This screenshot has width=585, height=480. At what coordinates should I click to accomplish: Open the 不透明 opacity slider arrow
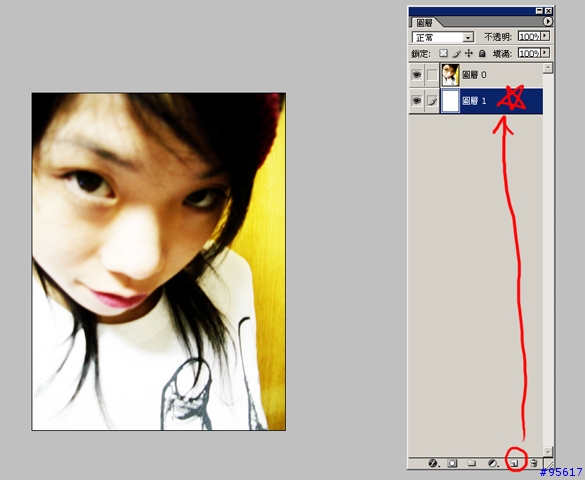(545, 36)
